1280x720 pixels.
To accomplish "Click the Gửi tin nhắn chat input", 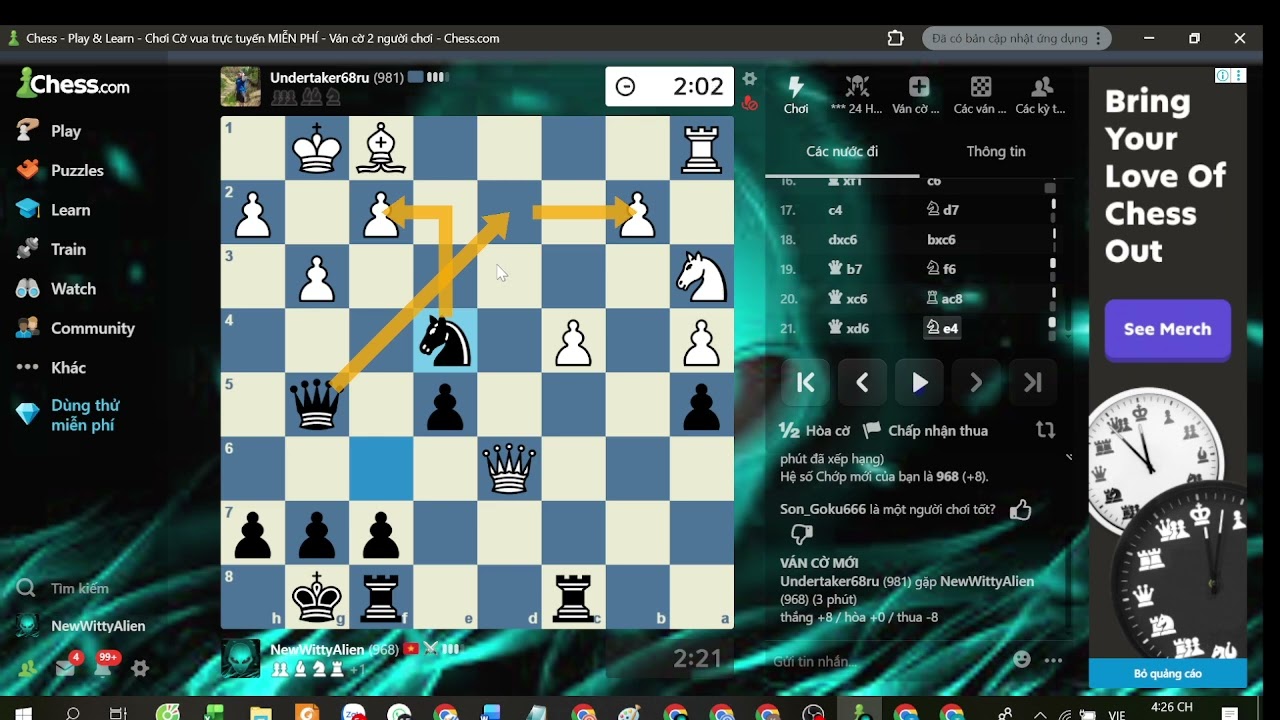I will (x=885, y=661).
